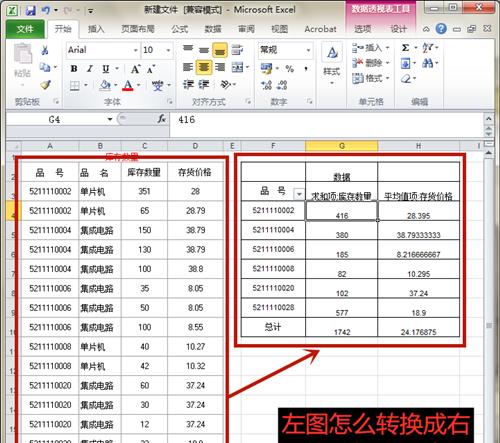Click the blue help question mark icon
The height and width of the screenshot is (443, 500).
point(441,29)
